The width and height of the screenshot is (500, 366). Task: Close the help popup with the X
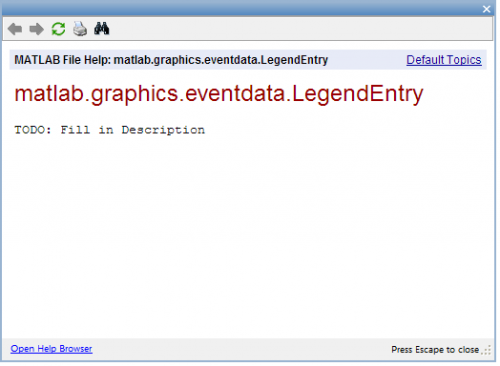pos(486,9)
